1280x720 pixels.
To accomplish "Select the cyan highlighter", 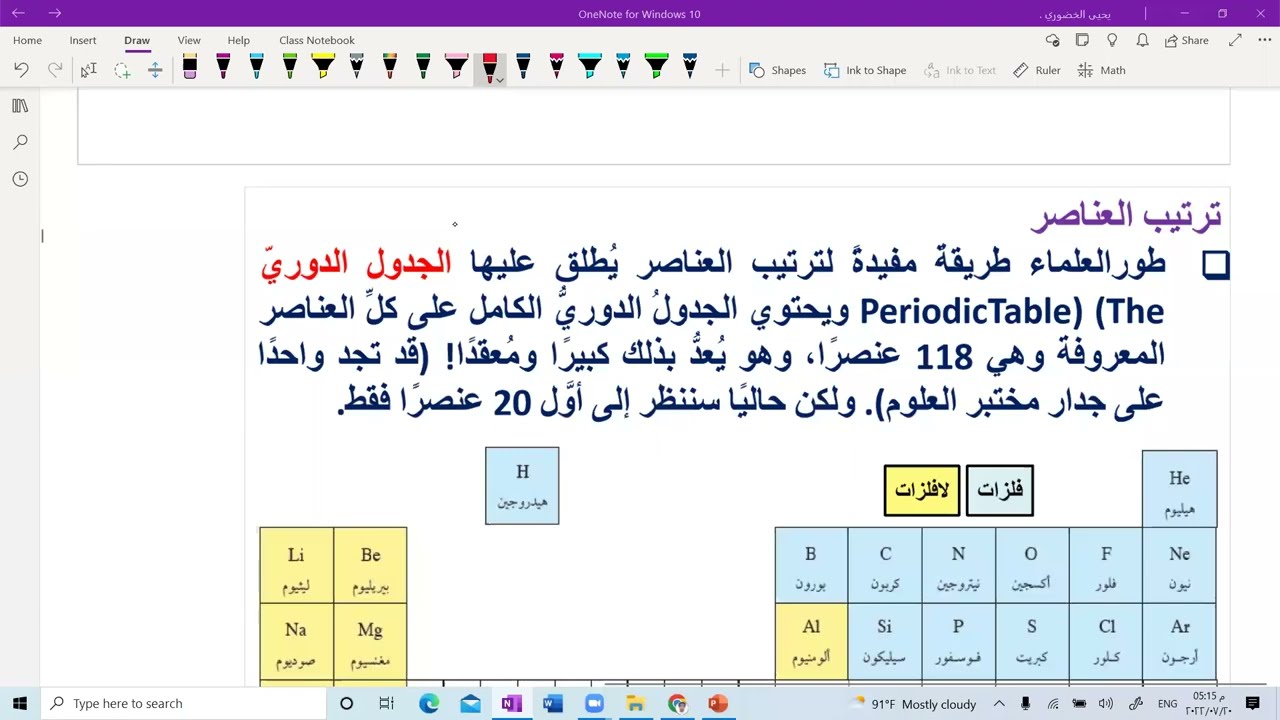I will point(590,68).
